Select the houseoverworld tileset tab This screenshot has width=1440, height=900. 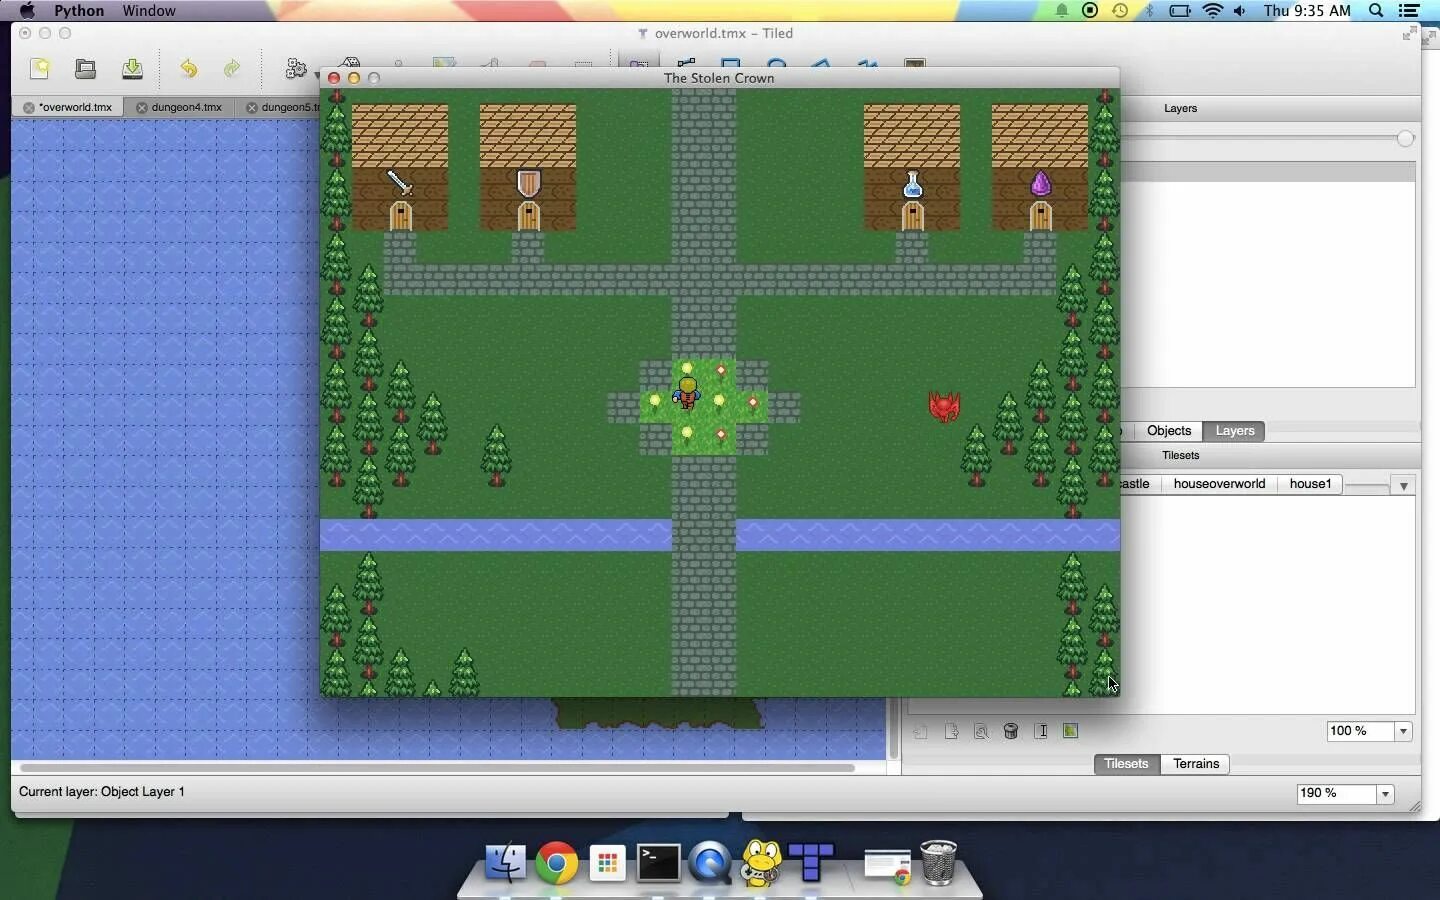(1219, 484)
